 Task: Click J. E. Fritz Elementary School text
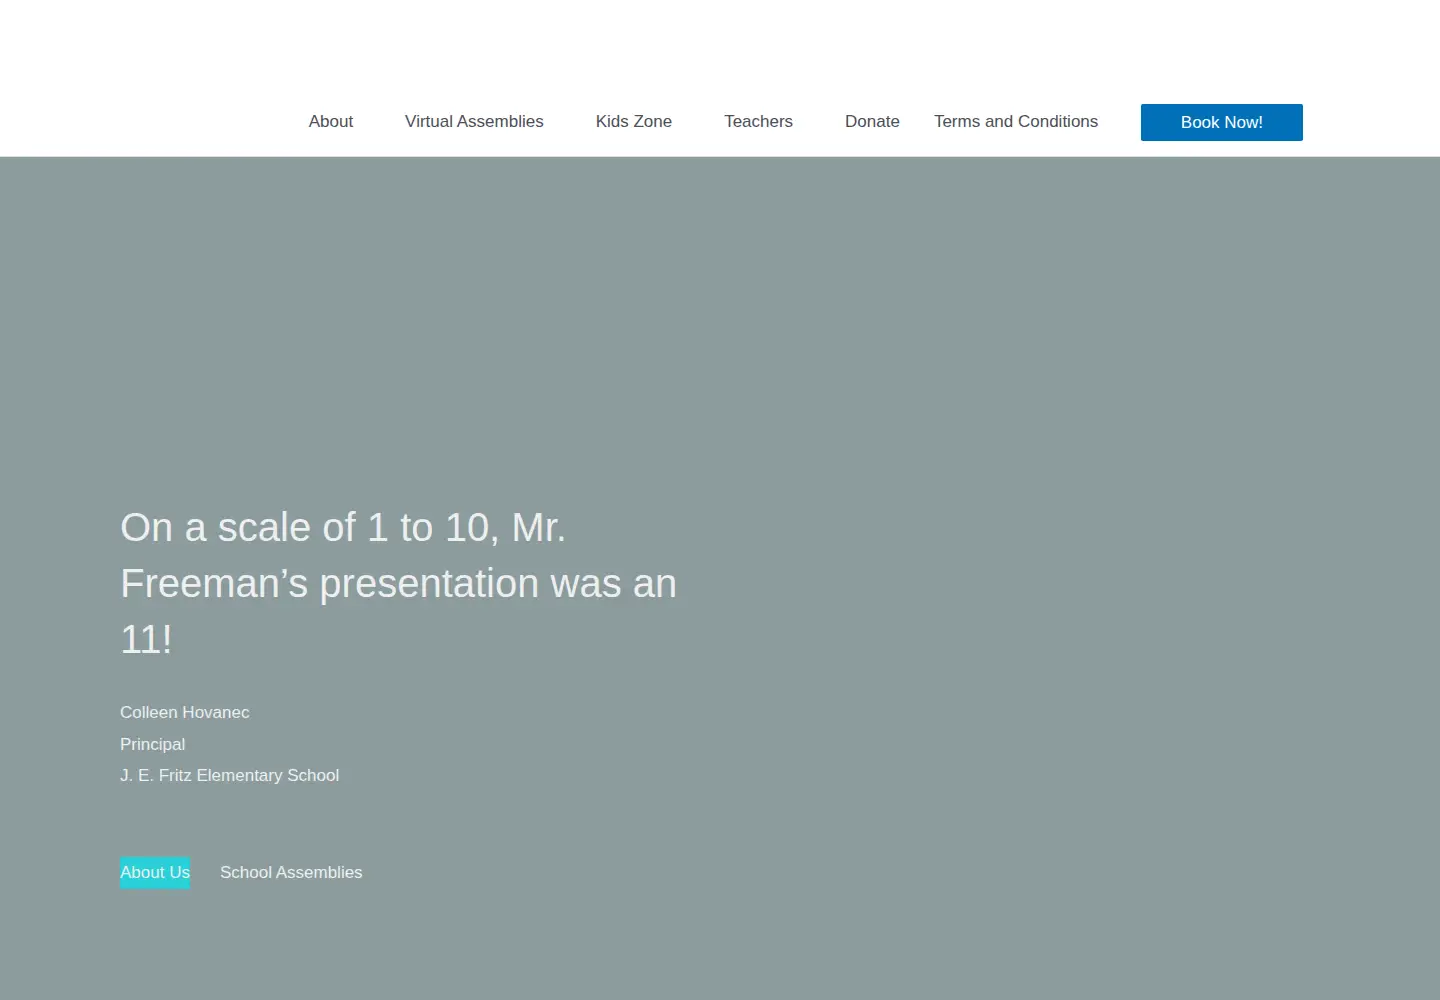(x=229, y=775)
